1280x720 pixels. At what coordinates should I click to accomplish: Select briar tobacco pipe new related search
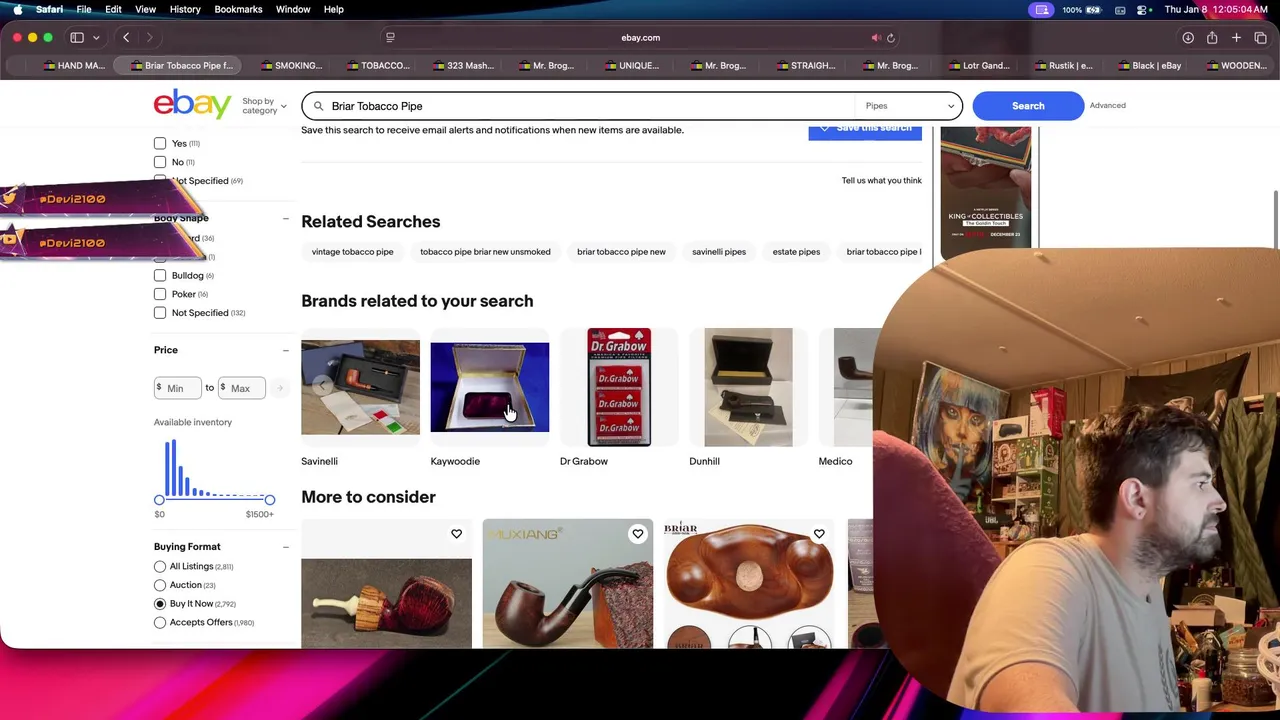pyautogui.click(x=621, y=252)
